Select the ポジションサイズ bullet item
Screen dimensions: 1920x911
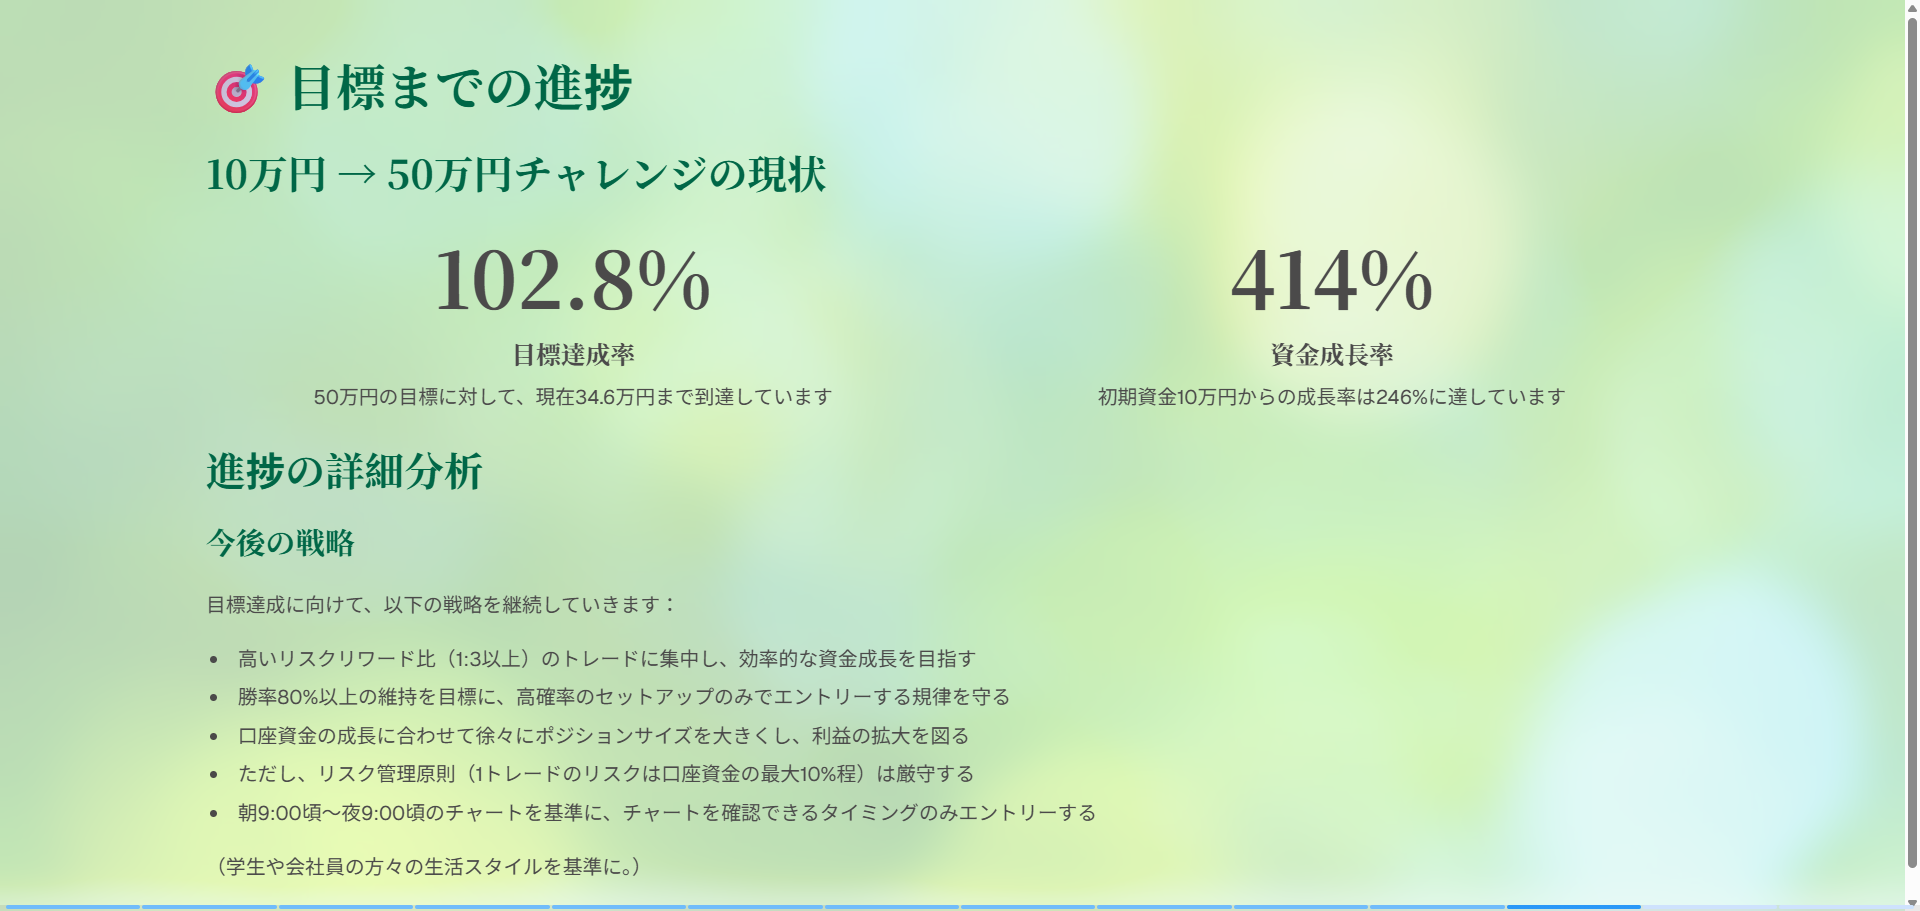[603, 736]
